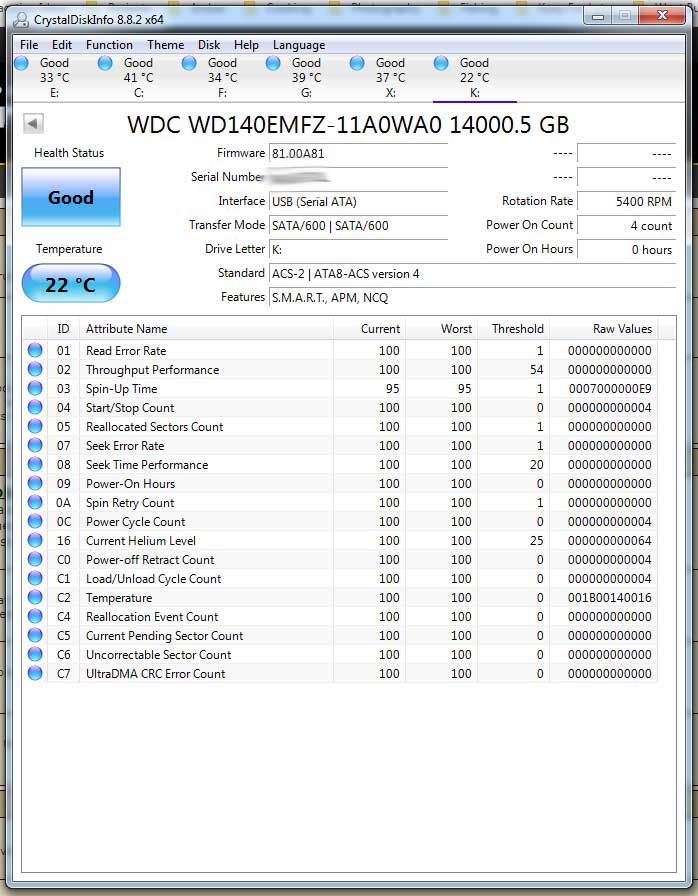Click the Reallocation Event Count status orb
Viewport: 698px width, 896px height.
point(35,616)
